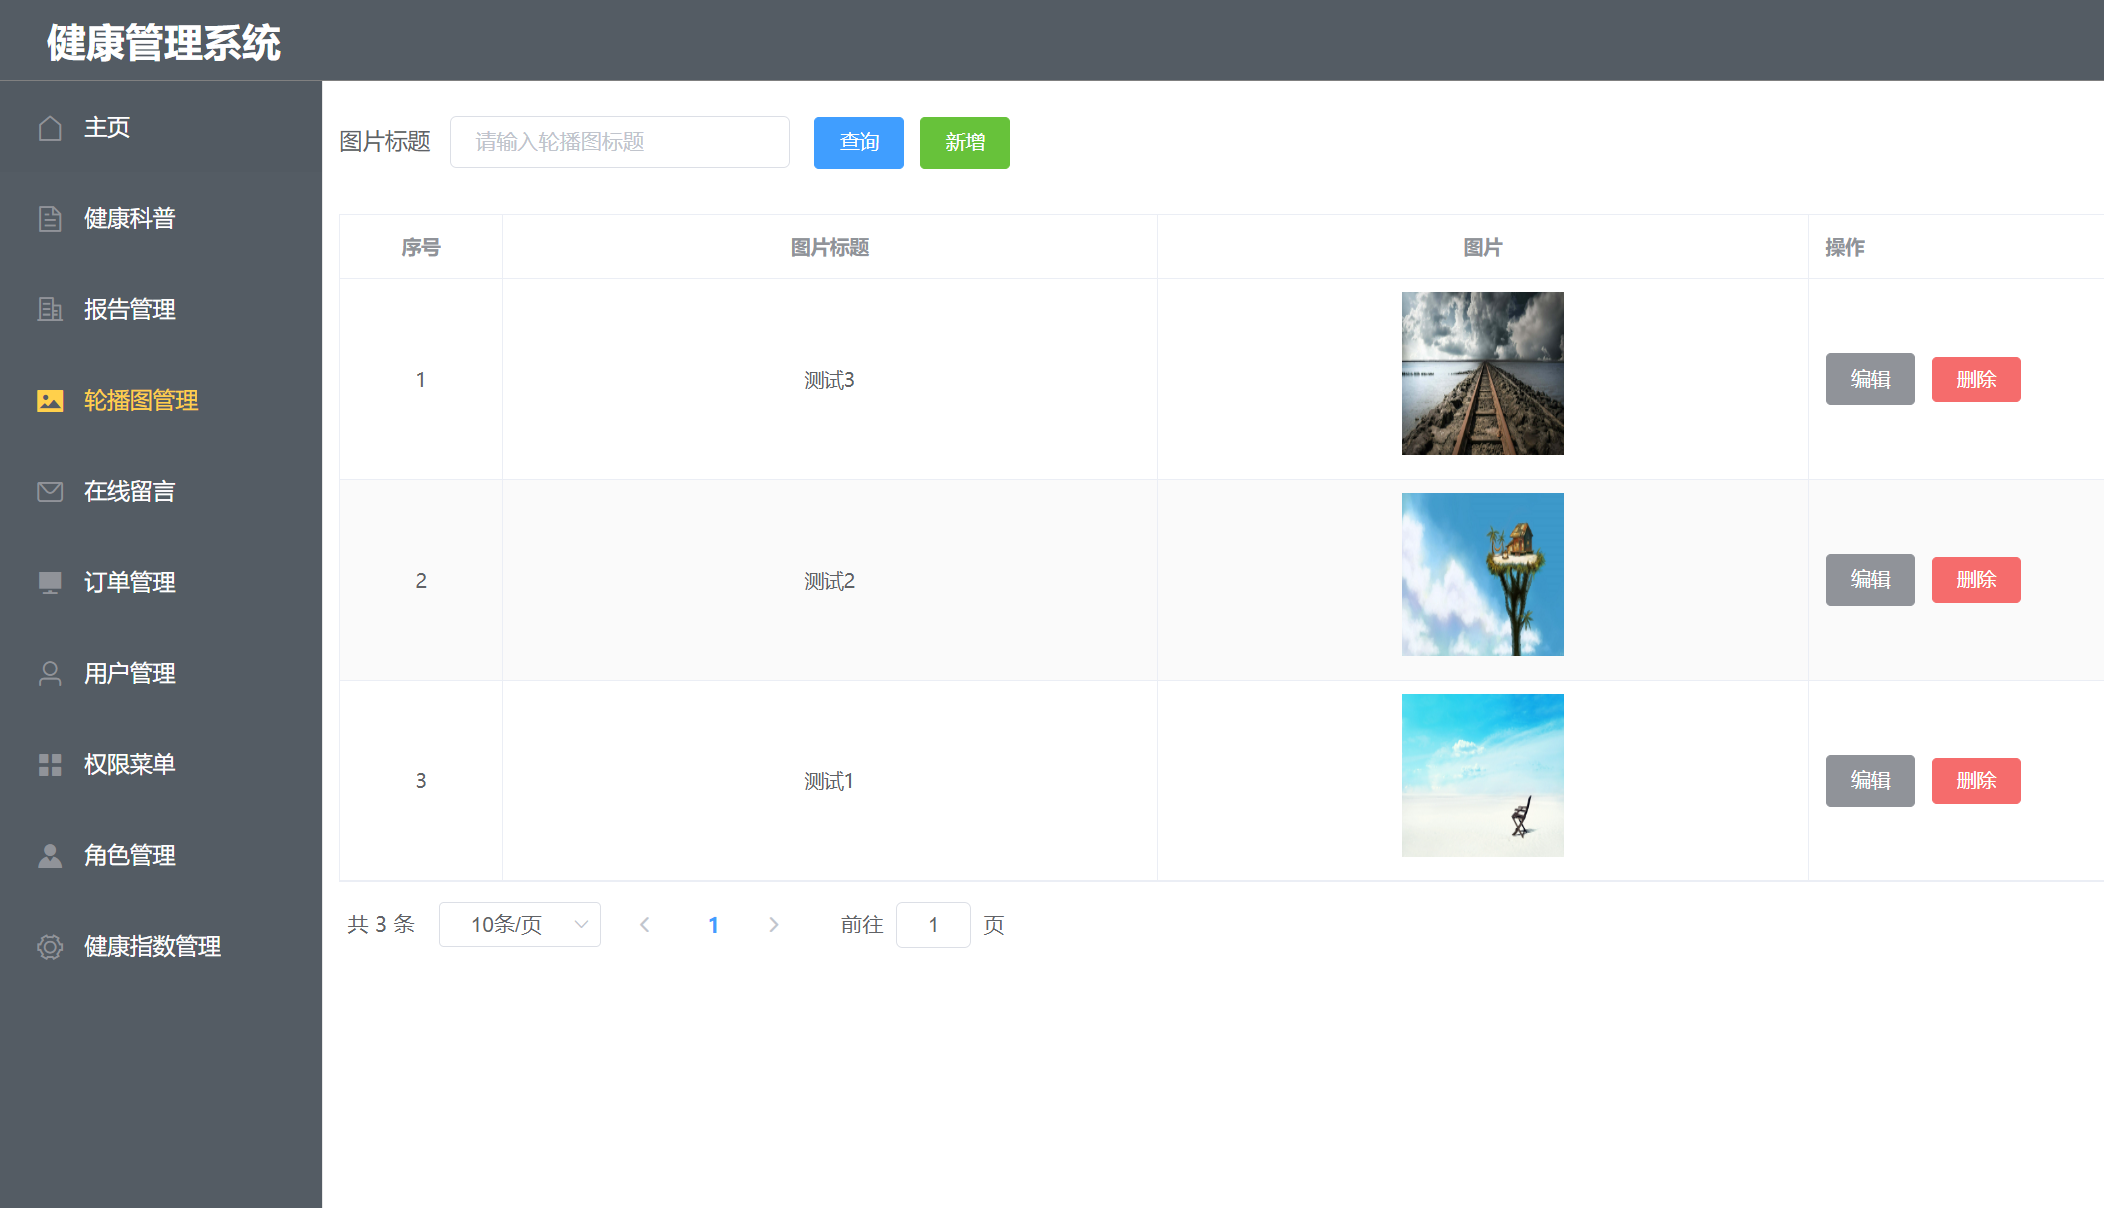Viewport: 2104px width, 1208px height.
Task: Click the carousel image icon for 轮播图管理
Action: (50, 400)
